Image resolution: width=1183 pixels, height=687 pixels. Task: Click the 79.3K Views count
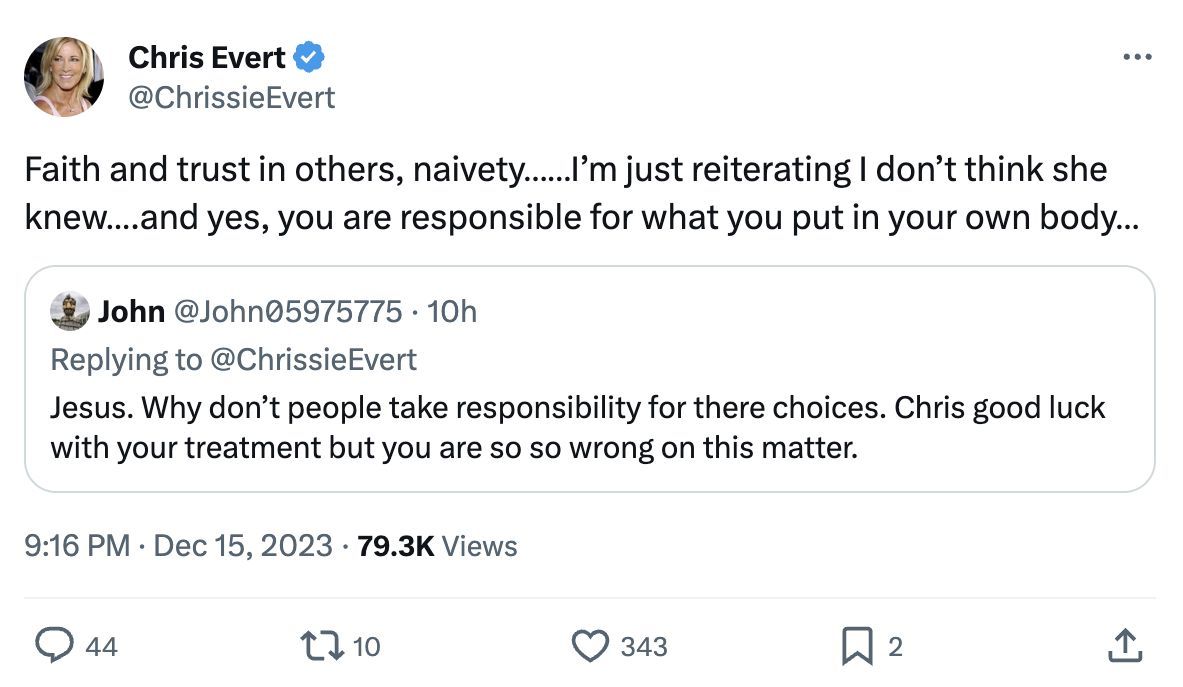pyautogui.click(x=437, y=546)
